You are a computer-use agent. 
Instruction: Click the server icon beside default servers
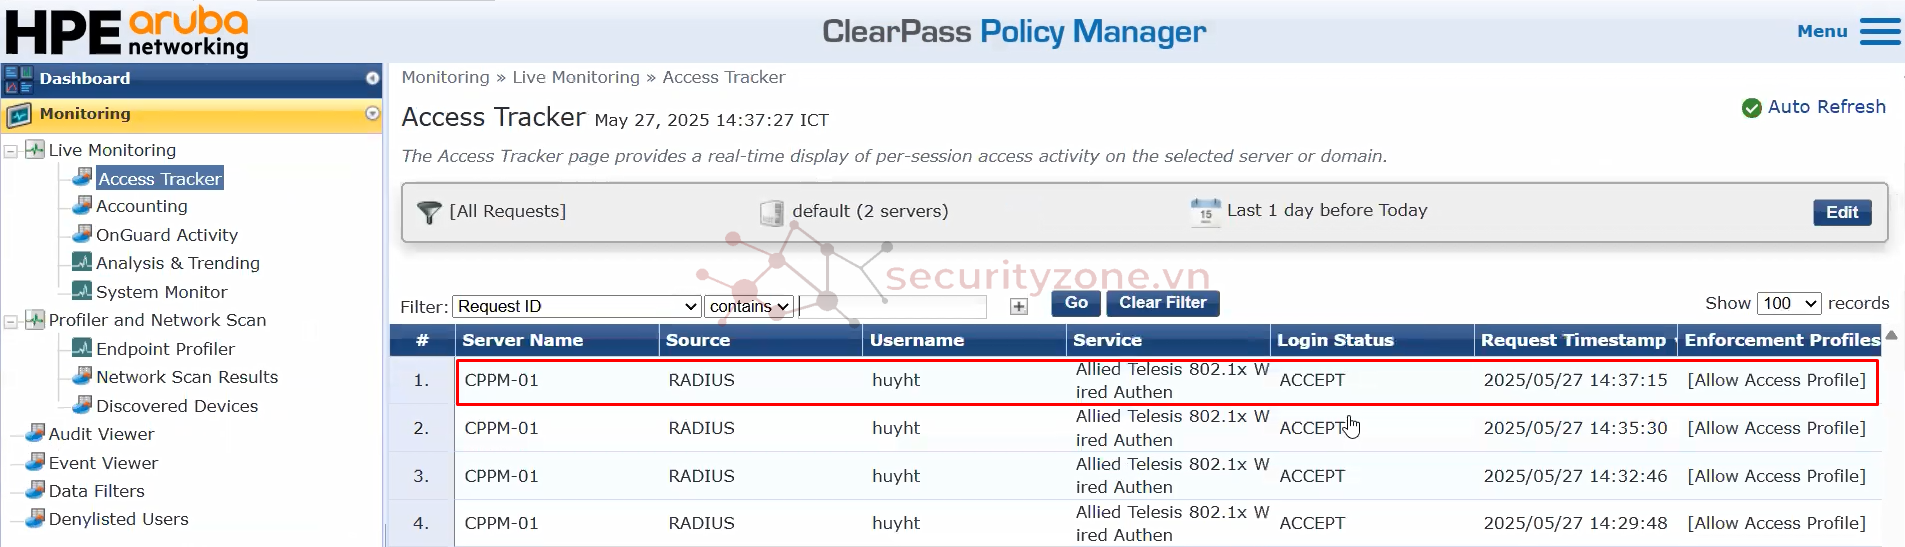(772, 212)
